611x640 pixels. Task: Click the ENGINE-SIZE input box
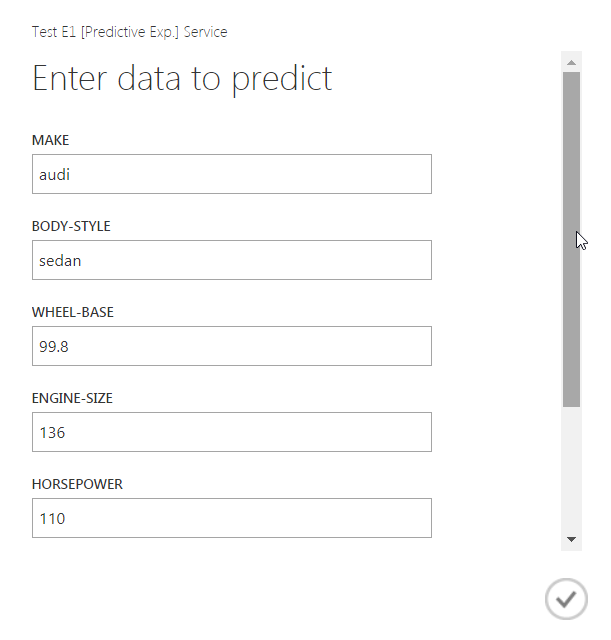click(231, 432)
